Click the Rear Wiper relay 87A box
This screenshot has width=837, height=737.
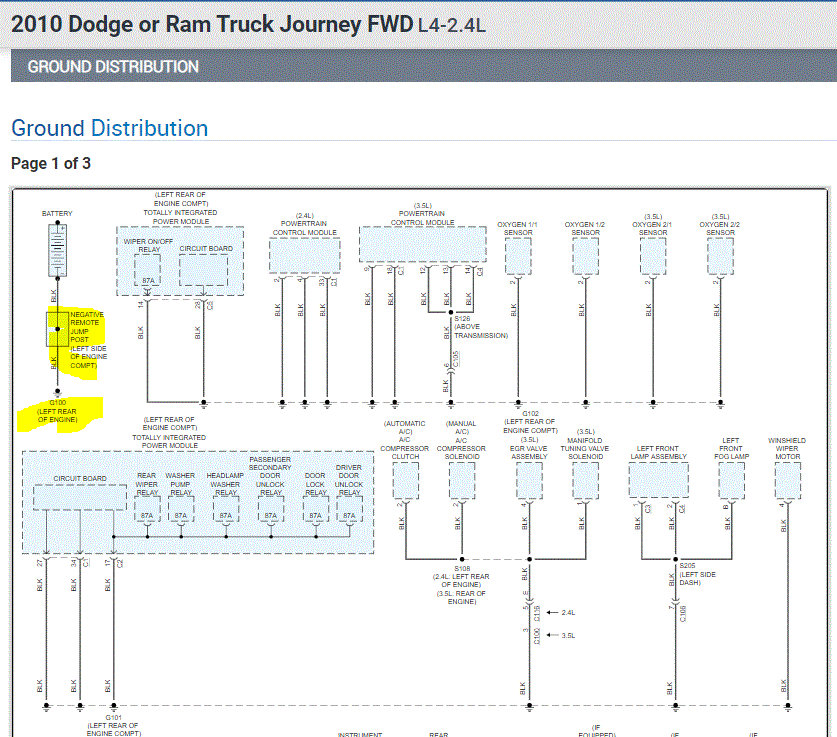[147, 510]
